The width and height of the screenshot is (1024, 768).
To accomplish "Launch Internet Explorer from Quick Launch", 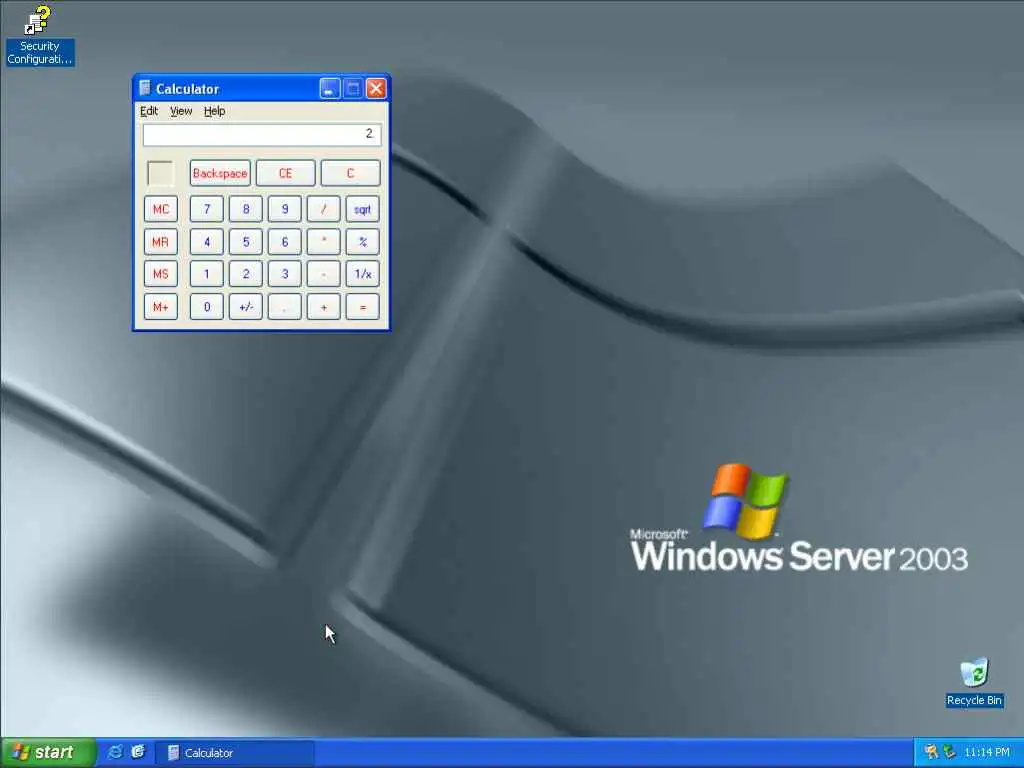I will (115, 752).
